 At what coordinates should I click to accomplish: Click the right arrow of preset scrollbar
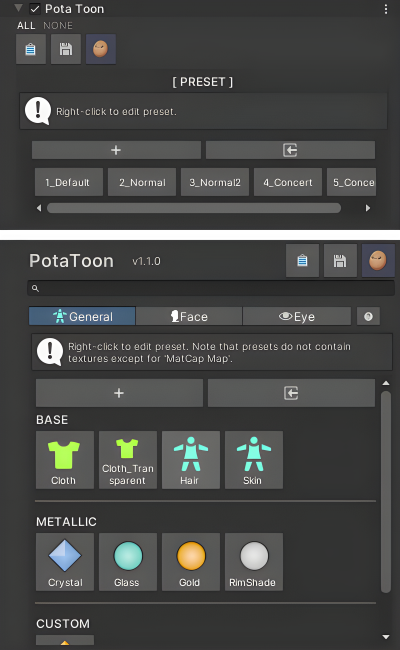pyautogui.click(x=368, y=208)
